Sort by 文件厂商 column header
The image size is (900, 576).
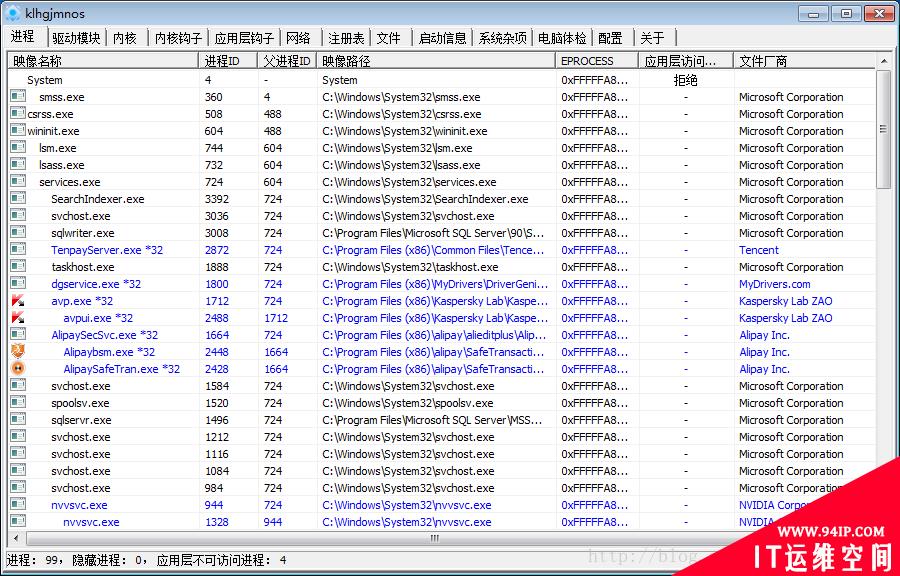point(804,61)
